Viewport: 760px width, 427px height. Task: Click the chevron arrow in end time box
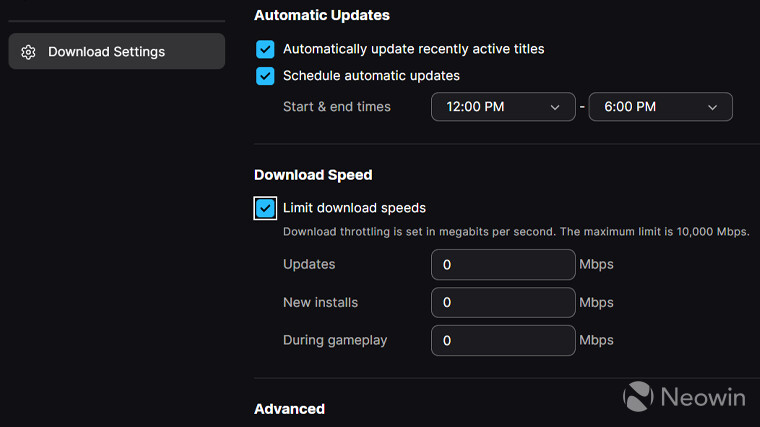(713, 107)
